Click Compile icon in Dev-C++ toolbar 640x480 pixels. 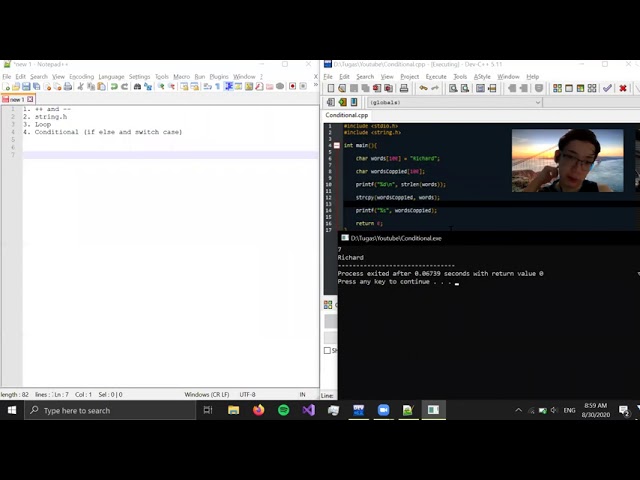click(x=557, y=88)
